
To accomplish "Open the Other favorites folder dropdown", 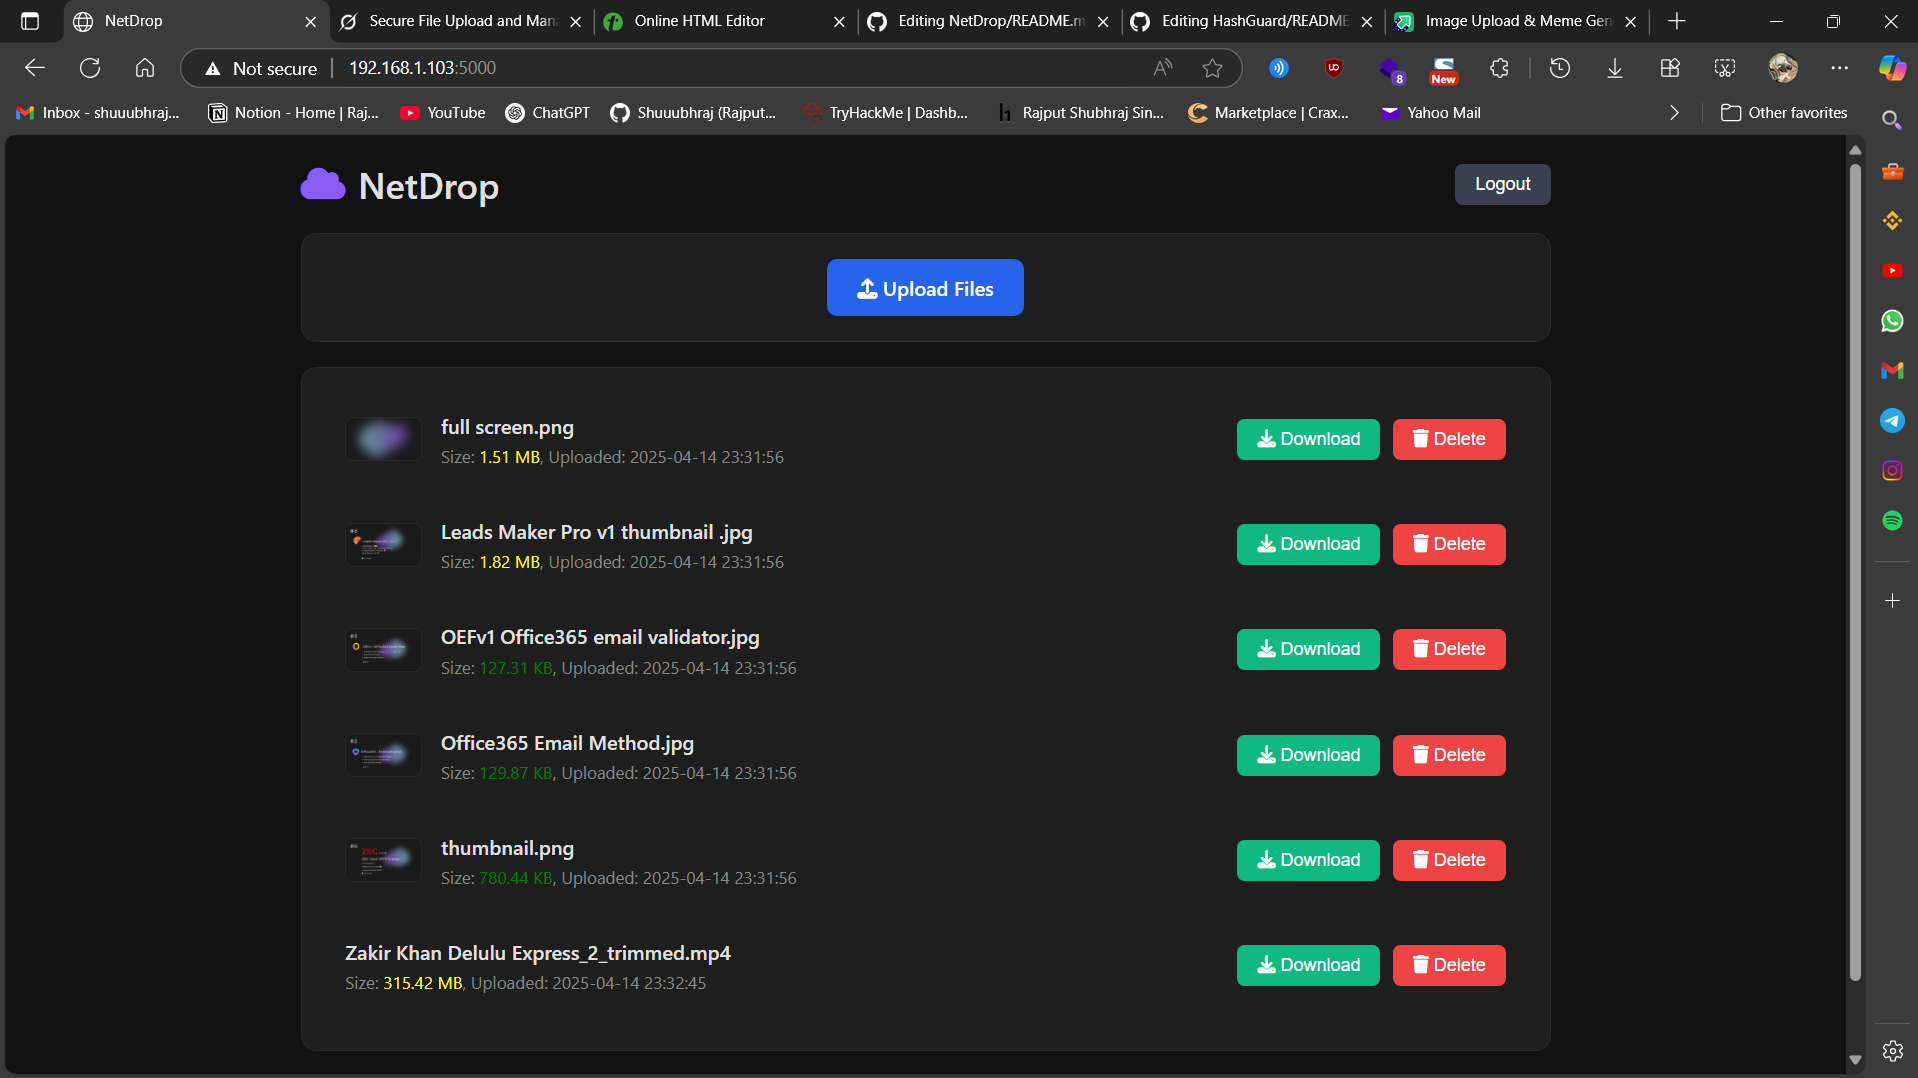I will click(1785, 112).
